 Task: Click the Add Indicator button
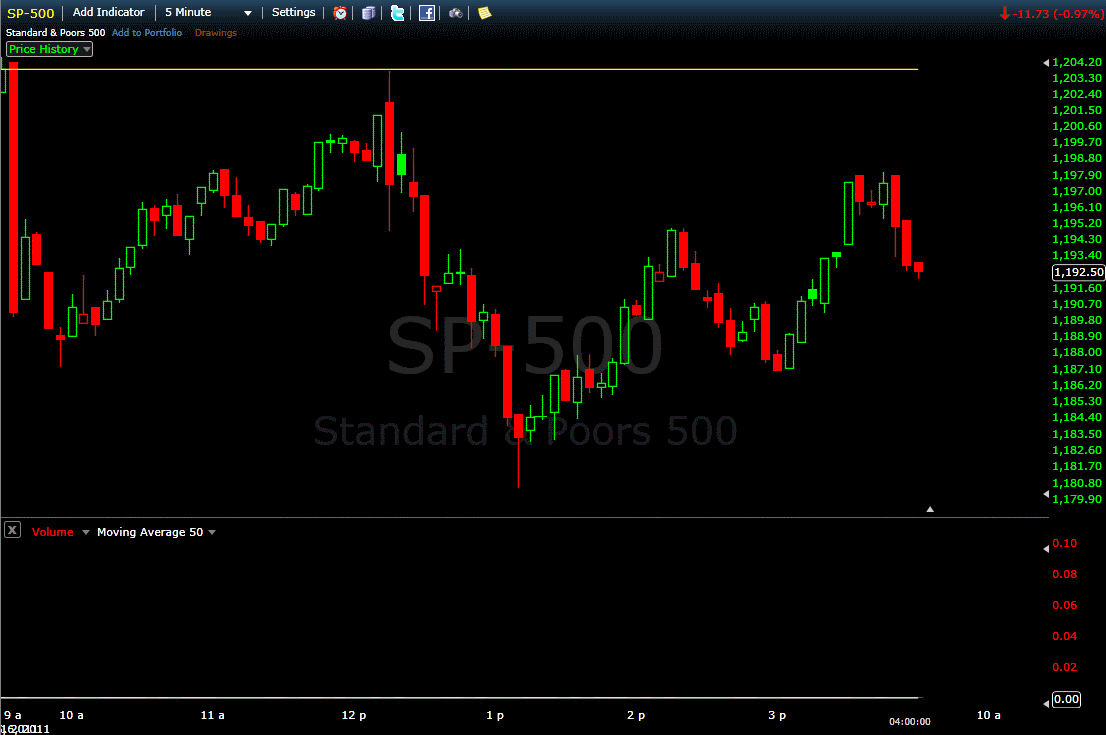(109, 12)
